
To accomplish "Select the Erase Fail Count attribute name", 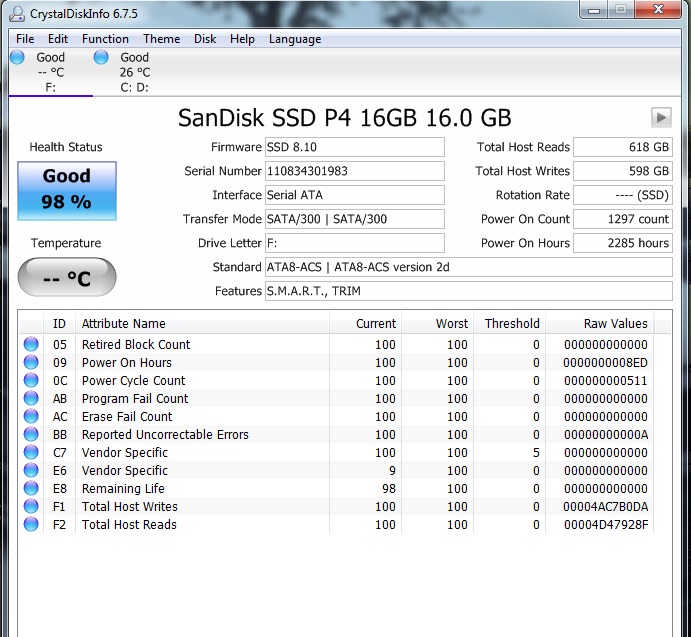I will coord(127,417).
